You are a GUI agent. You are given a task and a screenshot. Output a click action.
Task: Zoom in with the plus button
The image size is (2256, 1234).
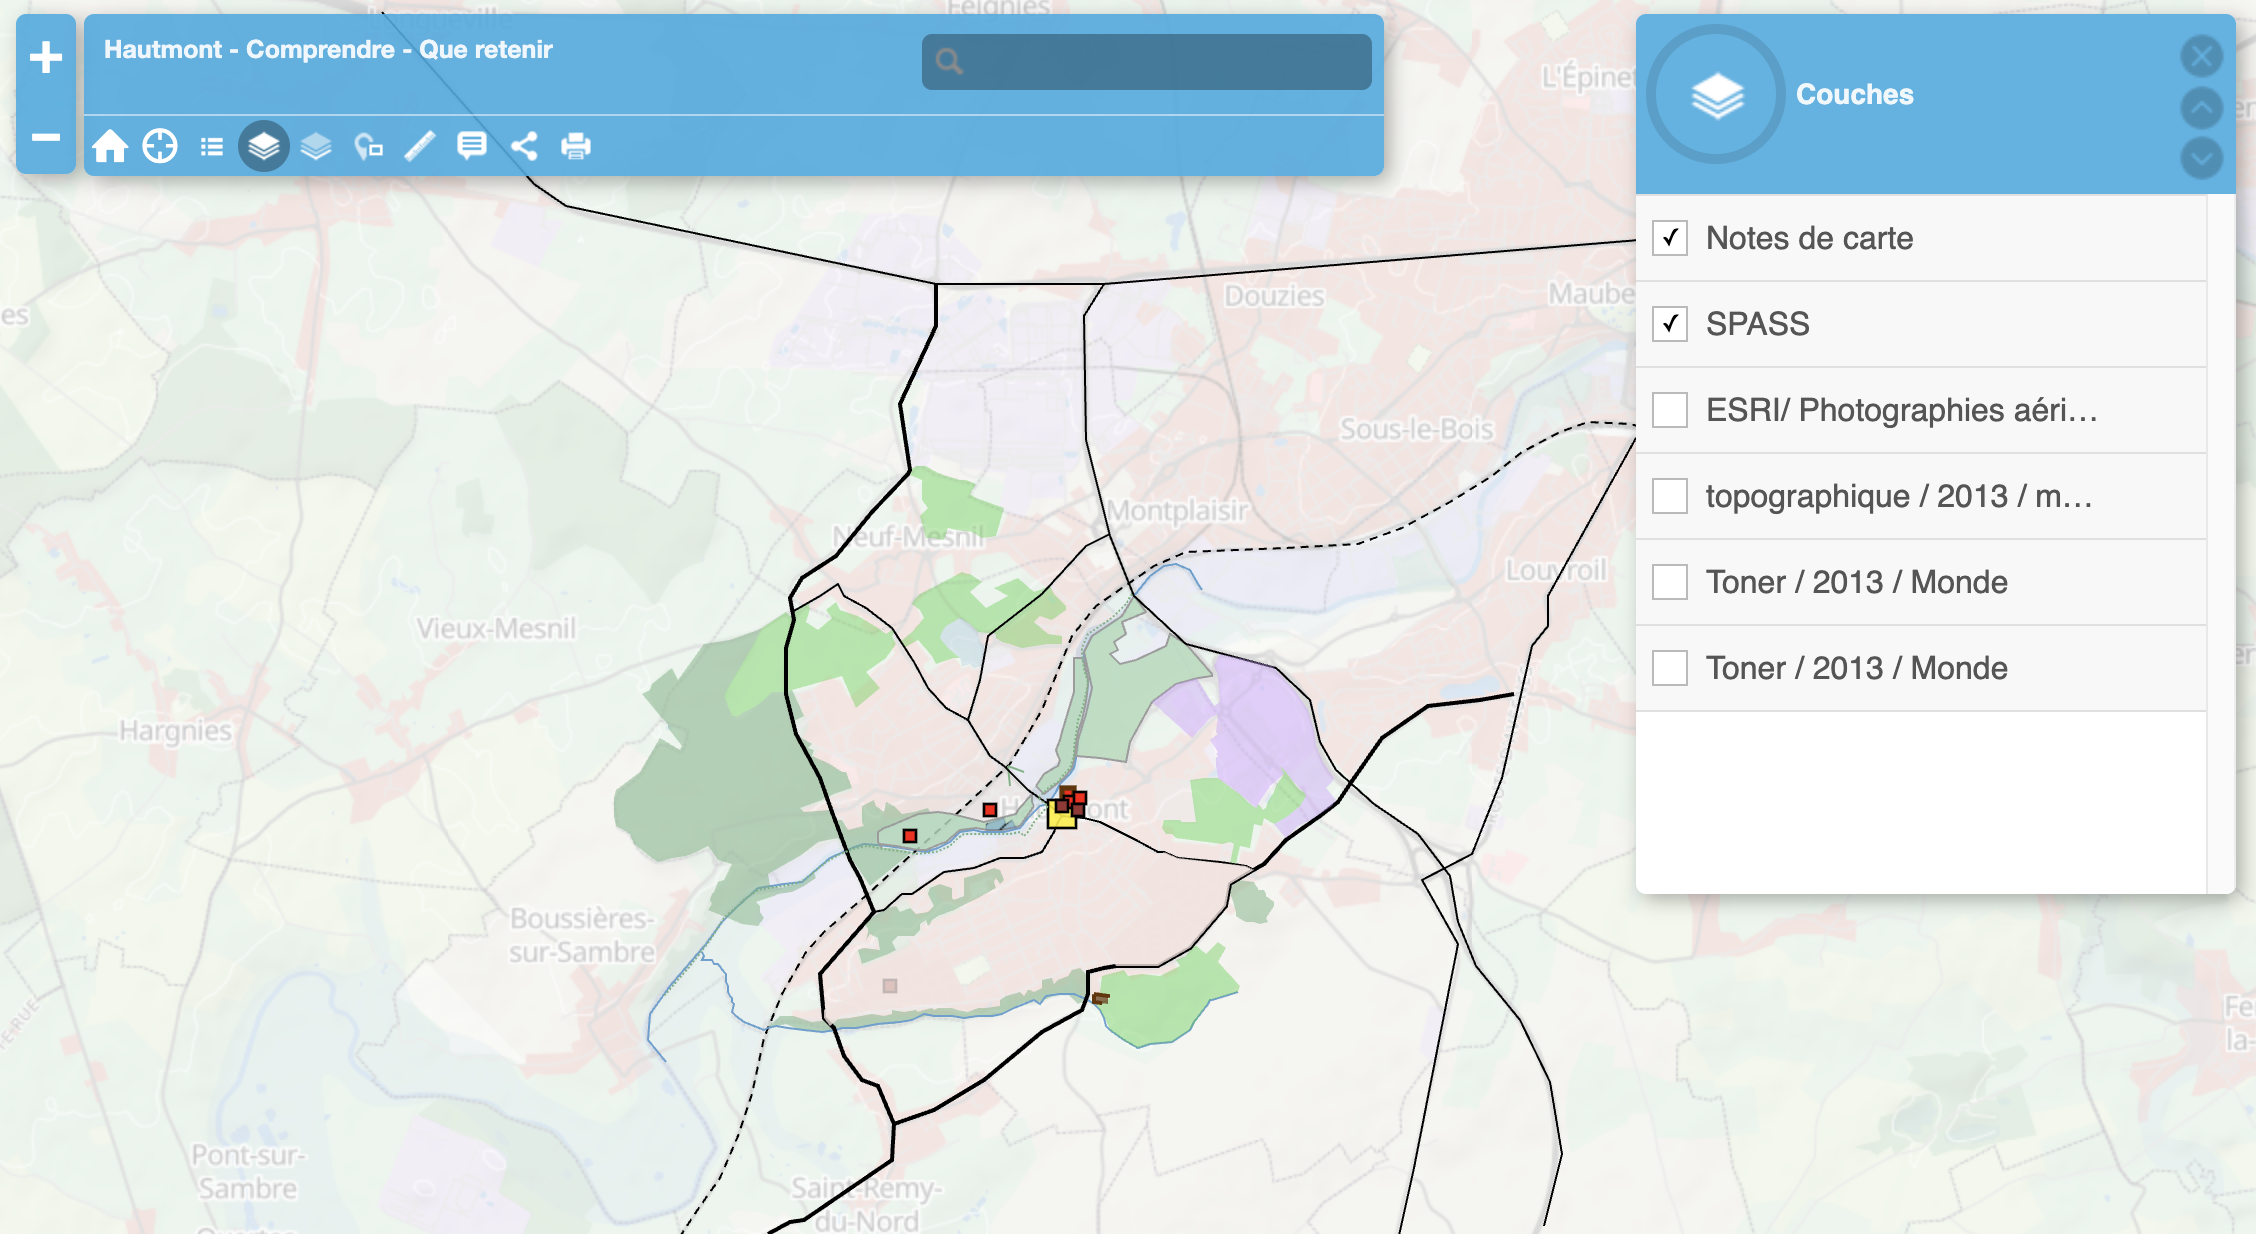pos(46,57)
